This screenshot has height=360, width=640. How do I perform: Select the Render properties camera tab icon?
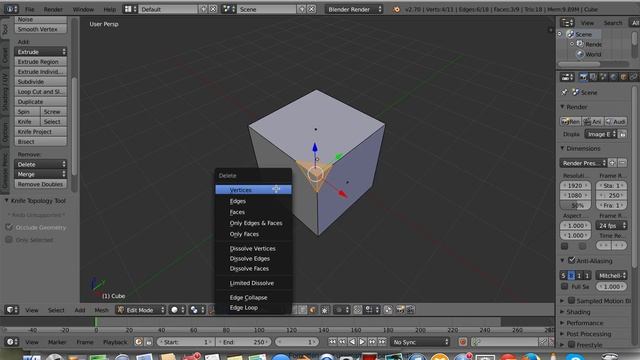coord(583,76)
